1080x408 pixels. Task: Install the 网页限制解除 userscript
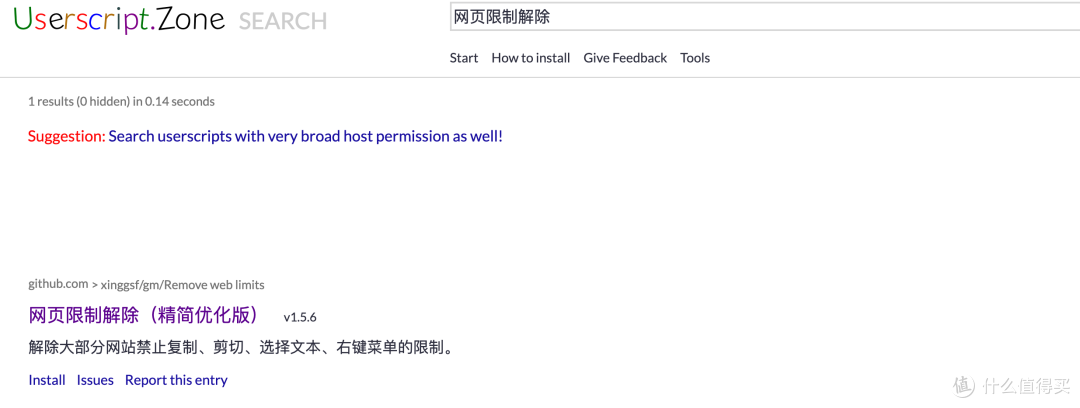47,380
